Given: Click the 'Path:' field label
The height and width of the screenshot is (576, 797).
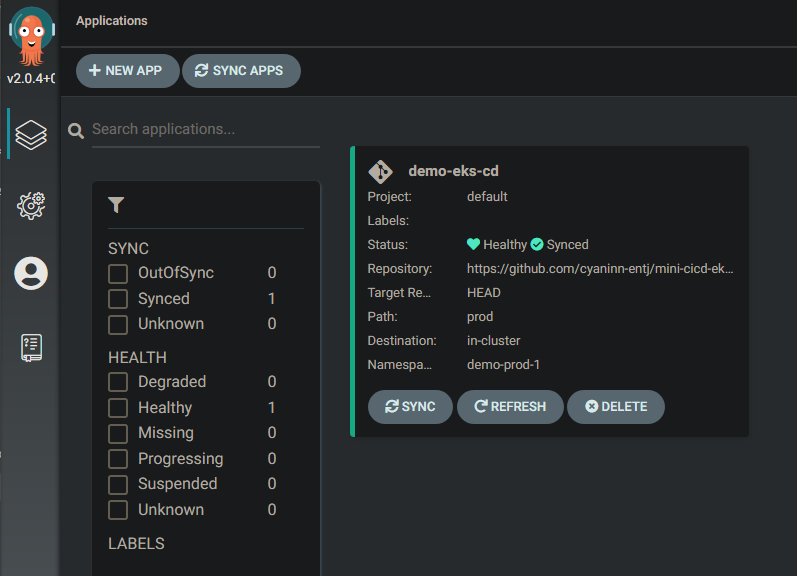Looking at the screenshot, I should 382,317.
